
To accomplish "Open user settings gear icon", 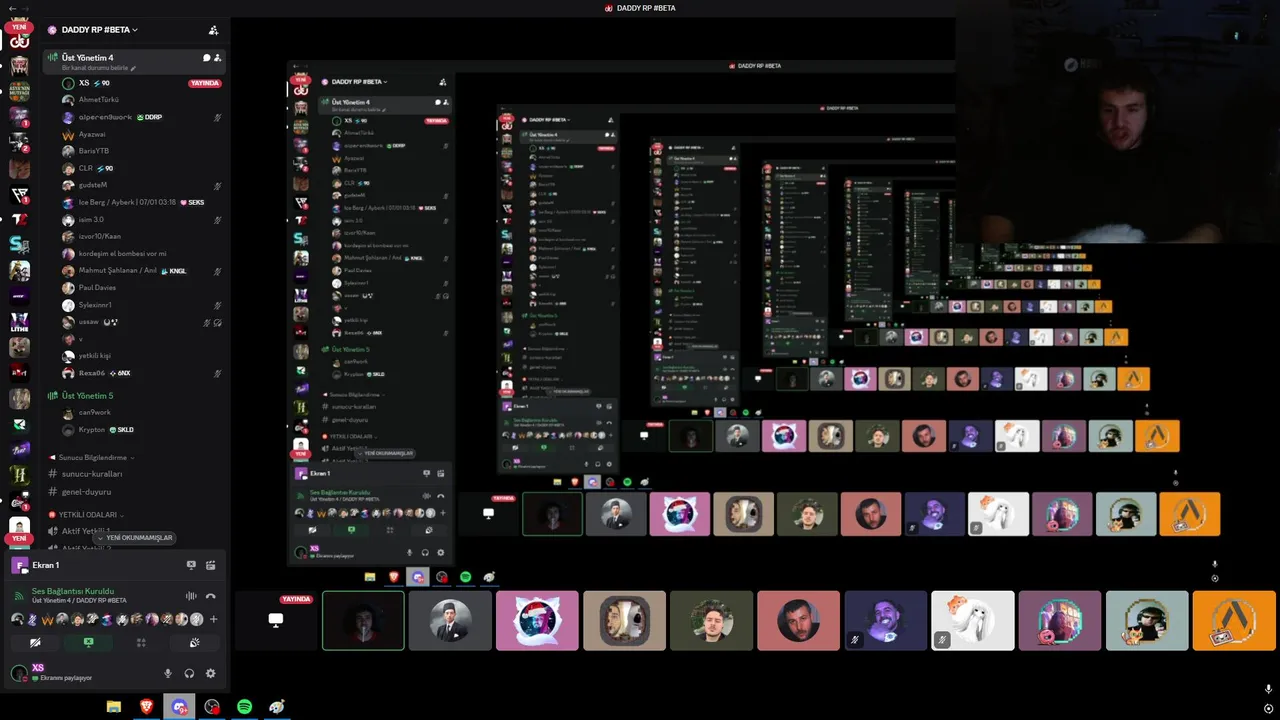I will point(210,674).
